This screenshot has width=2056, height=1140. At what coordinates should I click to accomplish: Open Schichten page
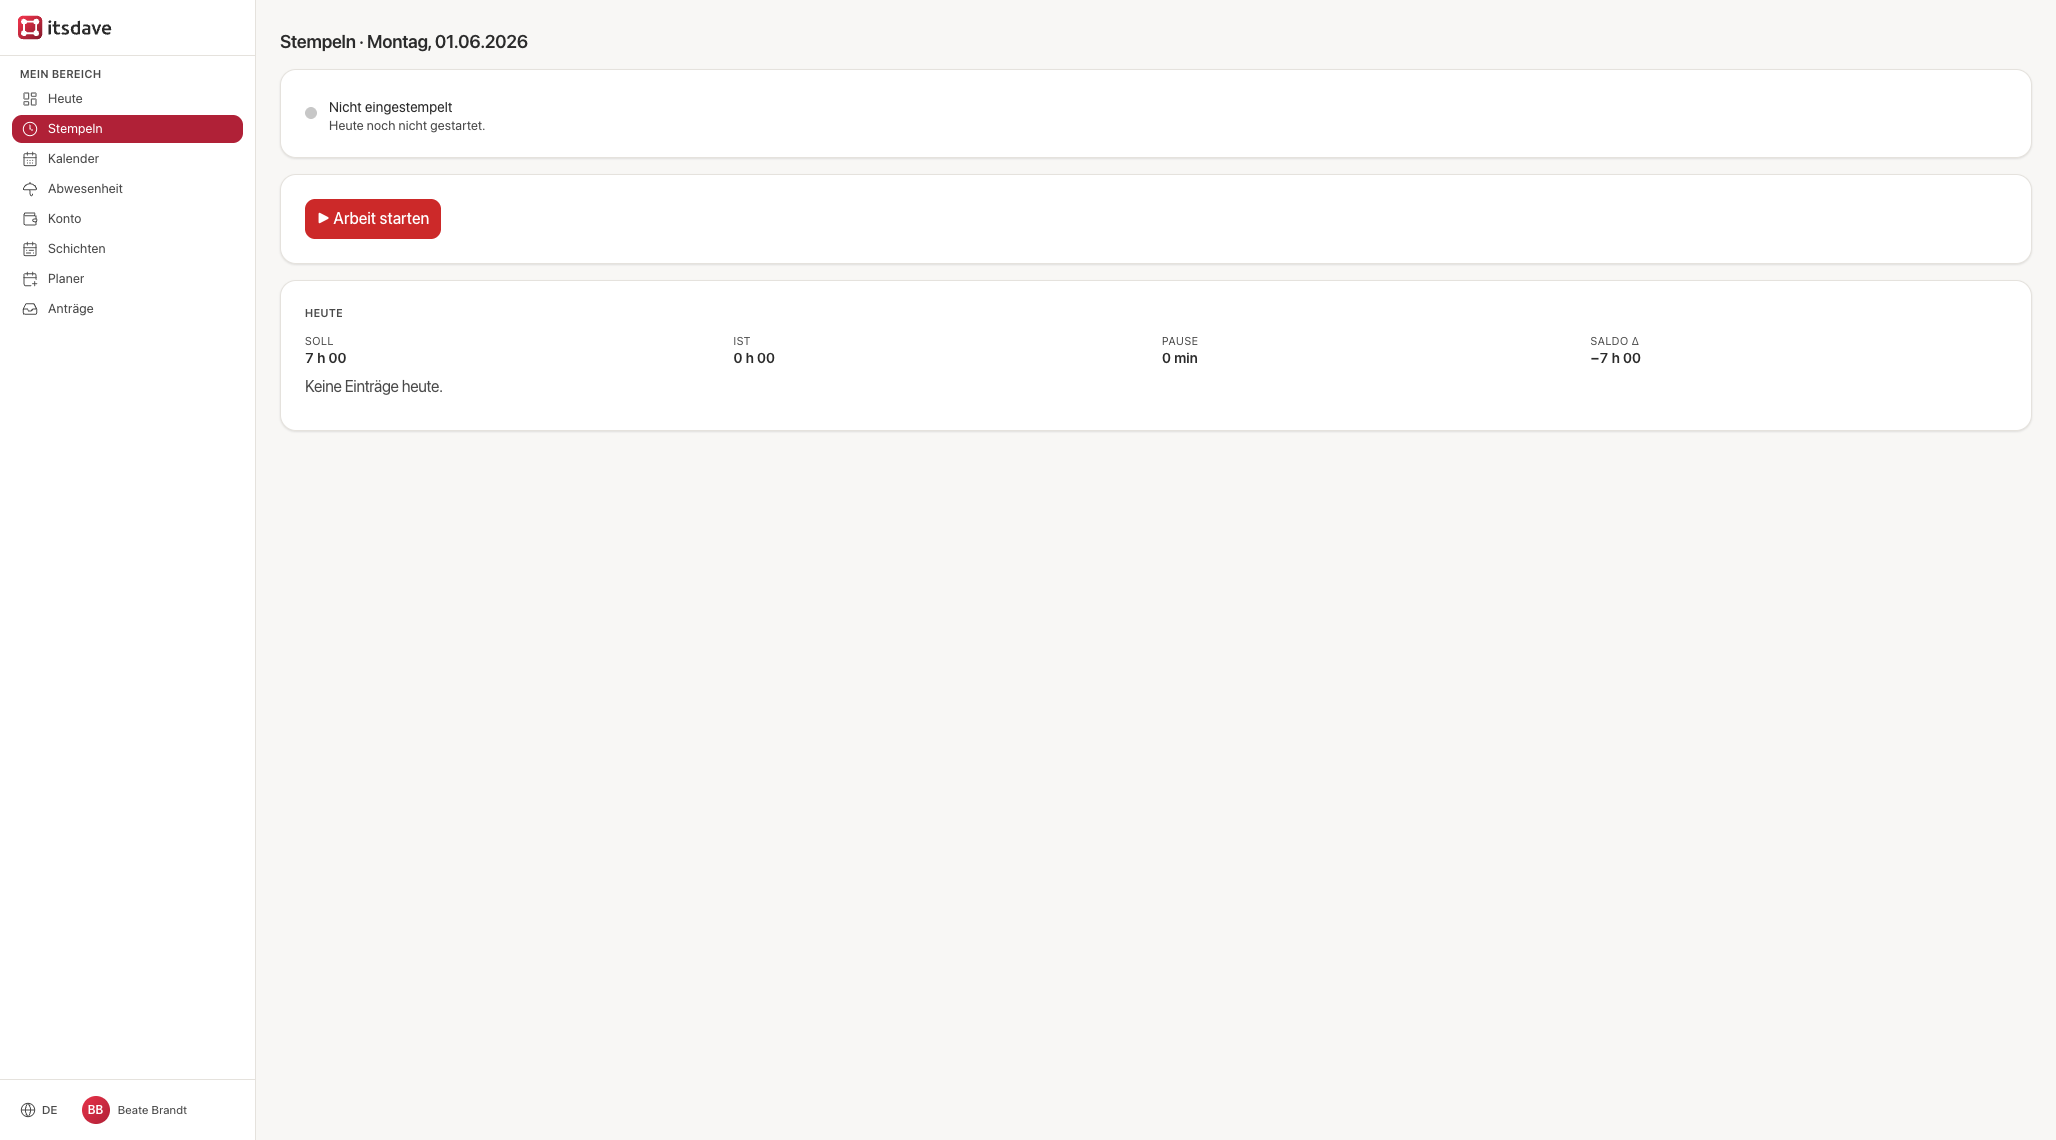coord(127,249)
